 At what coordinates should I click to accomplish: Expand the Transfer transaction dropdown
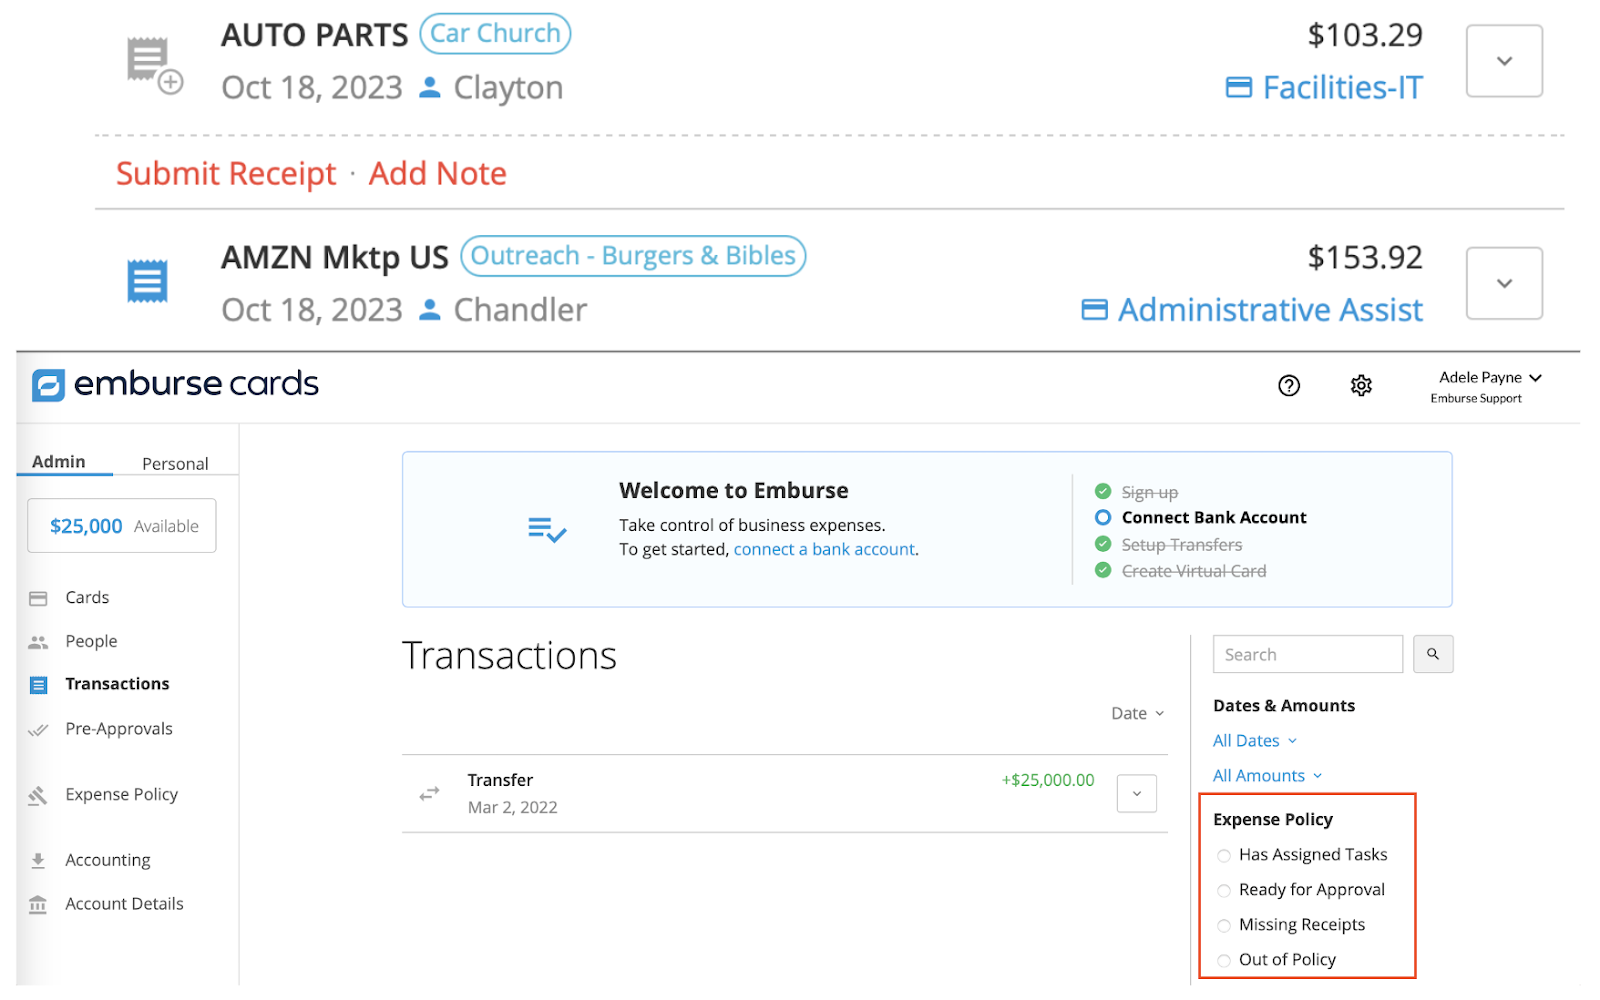tap(1137, 794)
